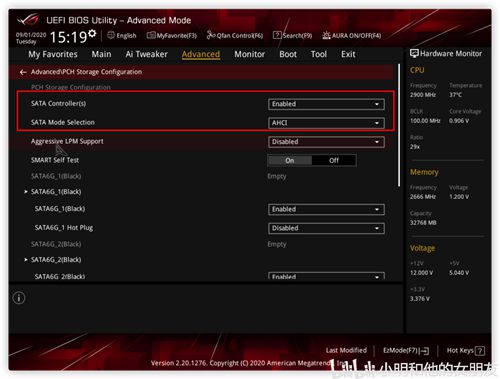Viewport: 500px width, 379px height.
Task: Click the globe English language icon
Action: 111,35
